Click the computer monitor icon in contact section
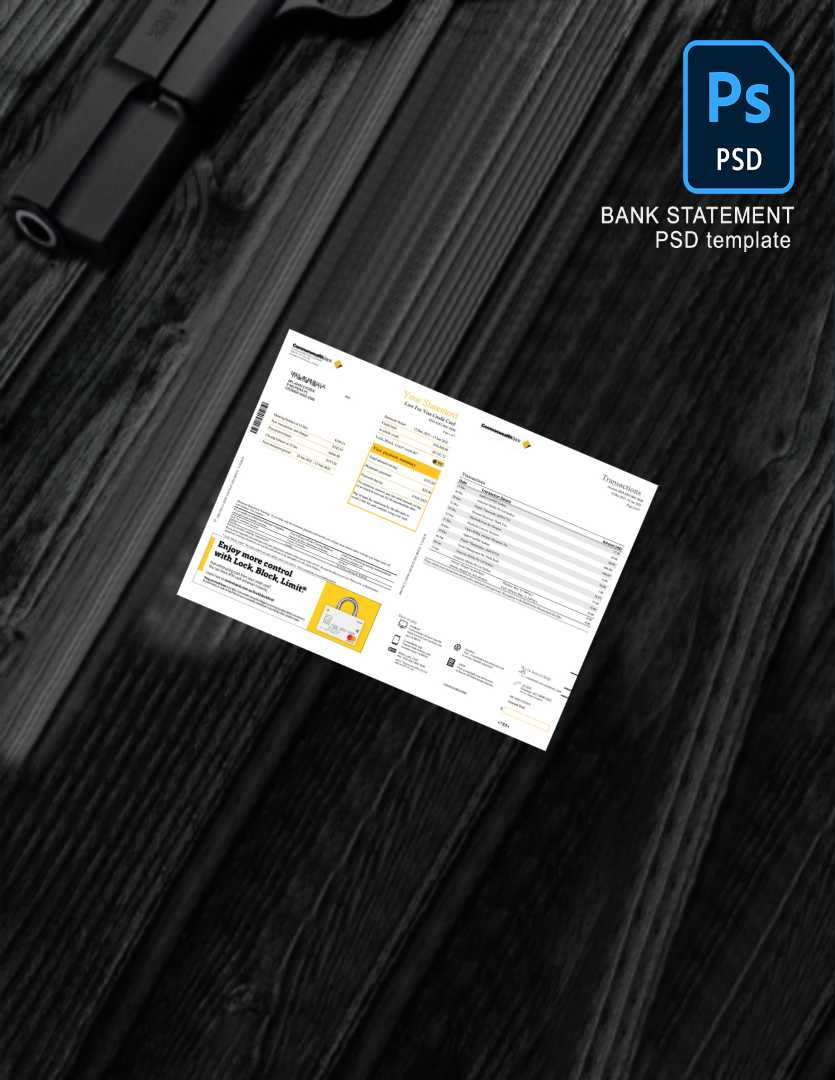Image resolution: width=835 pixels, height=1080 pixels. (x=403, y=622)
